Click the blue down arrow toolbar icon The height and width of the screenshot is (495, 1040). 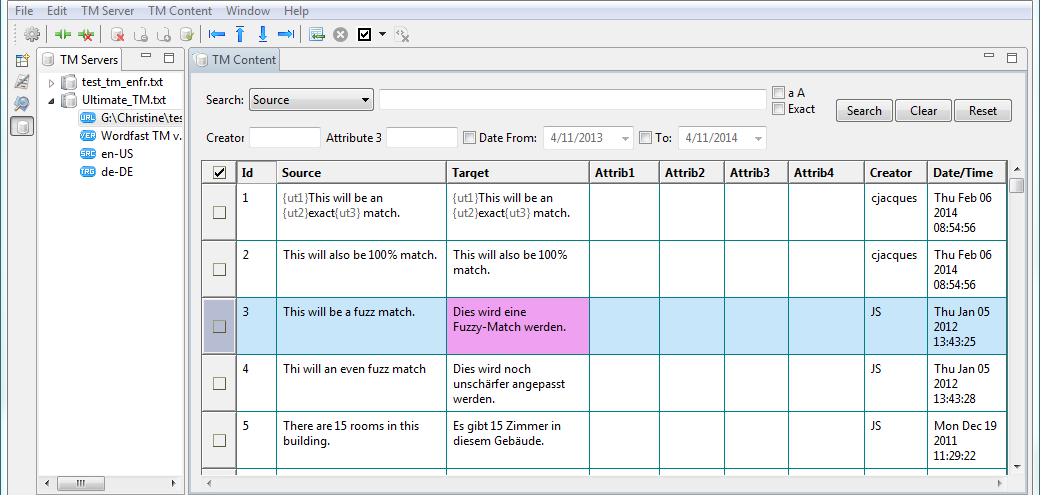262,34
